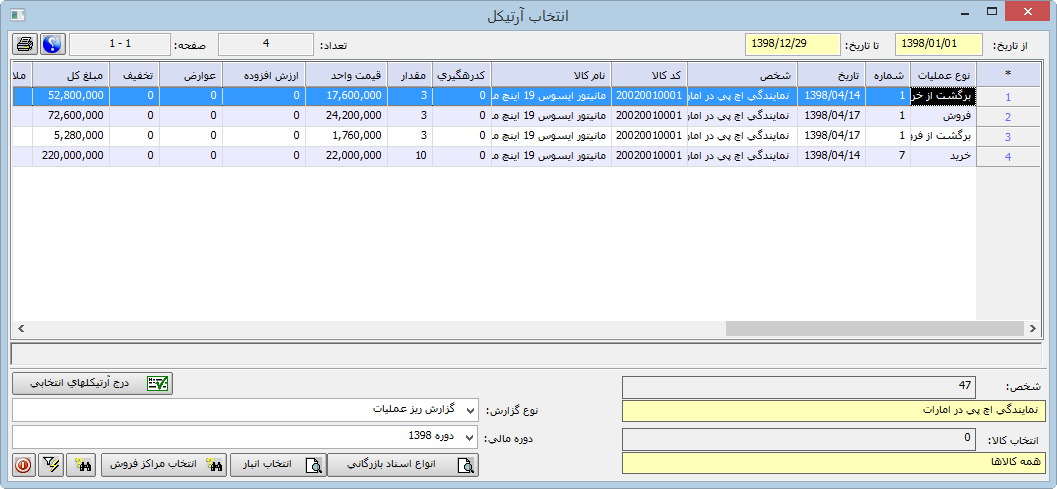This screenshot has width=1057, height=489.
Task: Click magnifier icon on انواع اسناد بازرگانی
Action: 465,465
